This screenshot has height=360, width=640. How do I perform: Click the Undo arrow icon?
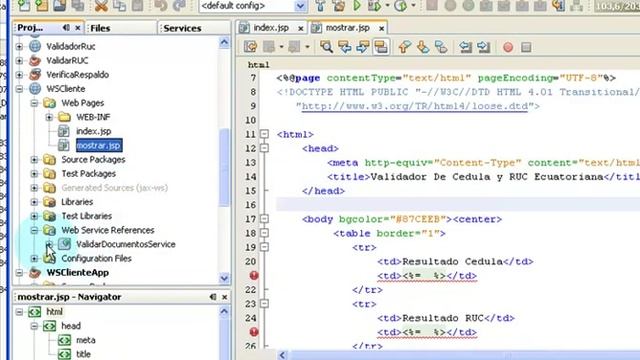click(161, 5)
